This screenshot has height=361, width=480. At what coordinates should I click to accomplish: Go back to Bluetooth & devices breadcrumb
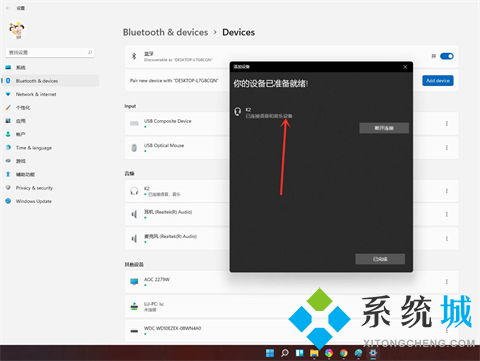click(x=165, y=32)
